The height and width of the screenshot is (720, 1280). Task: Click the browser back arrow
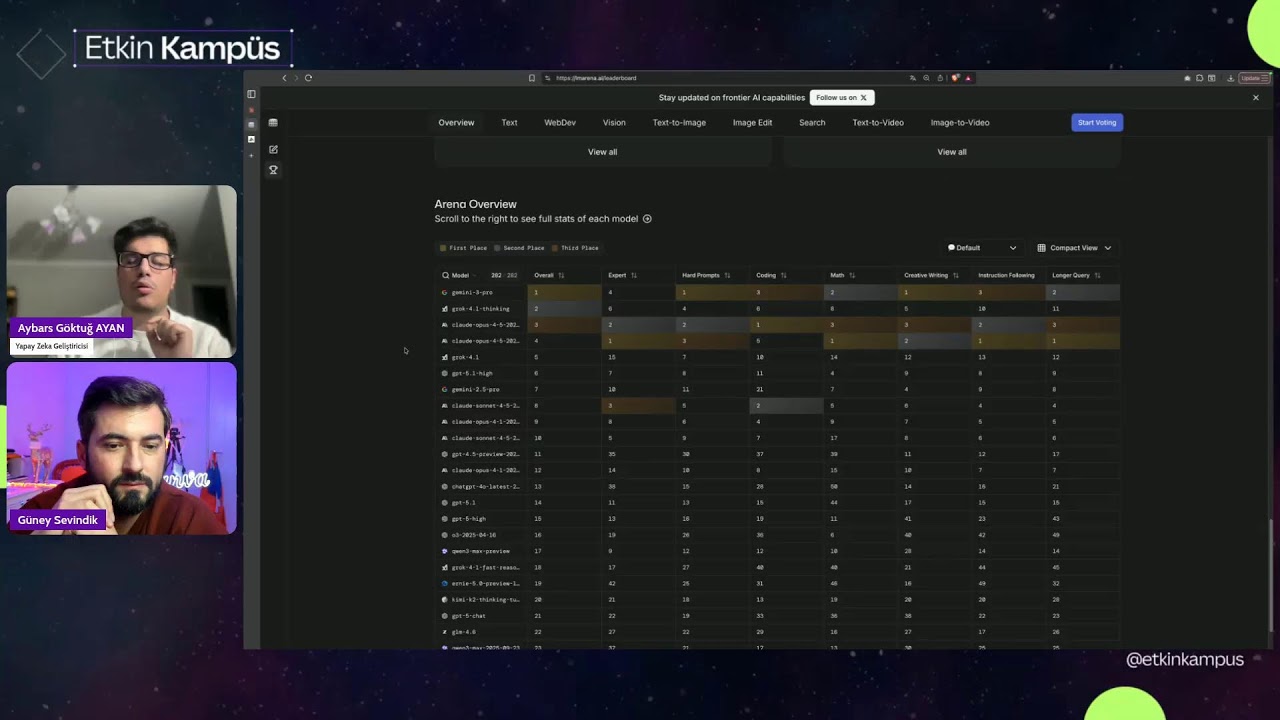(x=284, y=78)
